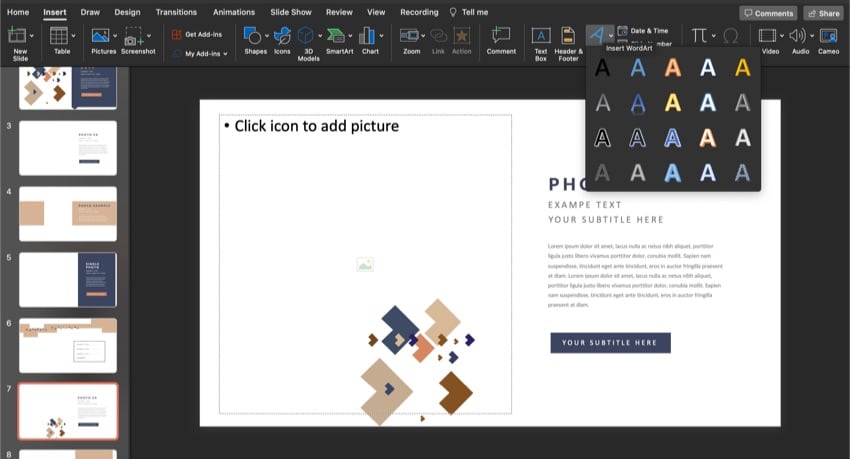850x459 pixels.
Task: Click the Icons button in ribbon
Action: (282, 36)
